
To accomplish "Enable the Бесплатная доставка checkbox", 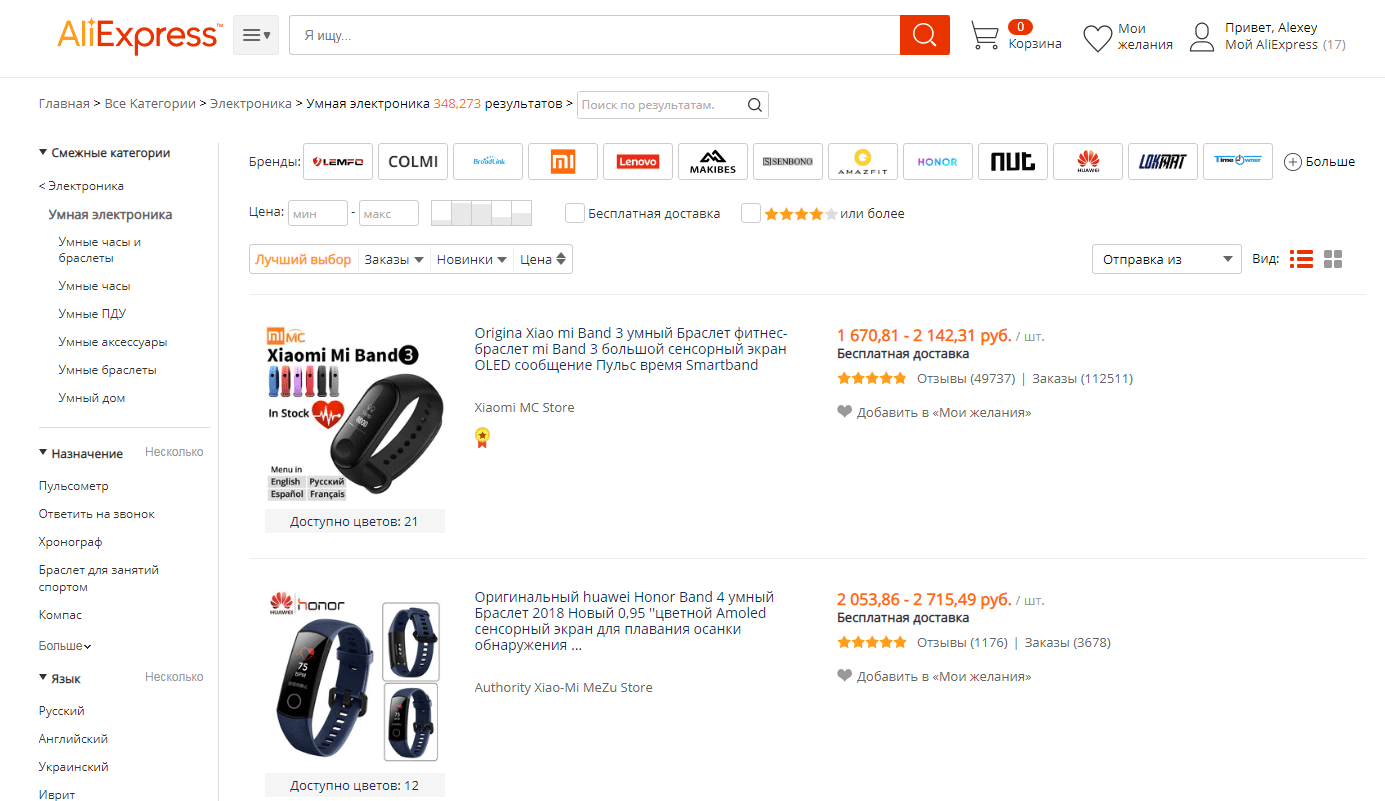I will tap(575, 213).
